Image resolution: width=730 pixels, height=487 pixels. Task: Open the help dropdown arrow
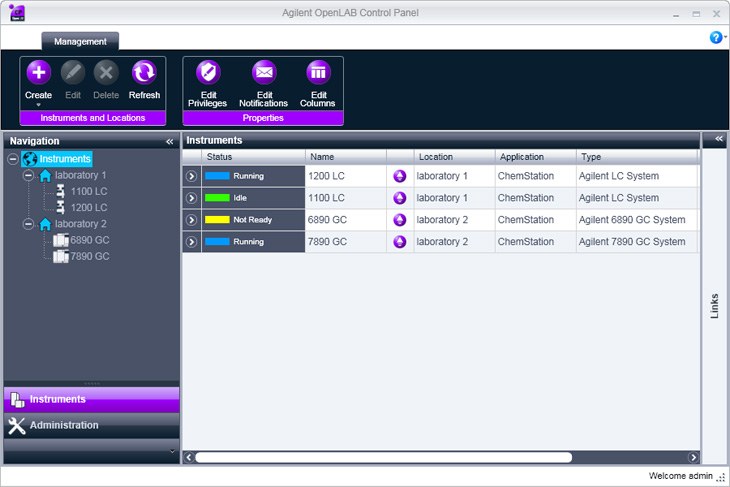click(725, 37)
